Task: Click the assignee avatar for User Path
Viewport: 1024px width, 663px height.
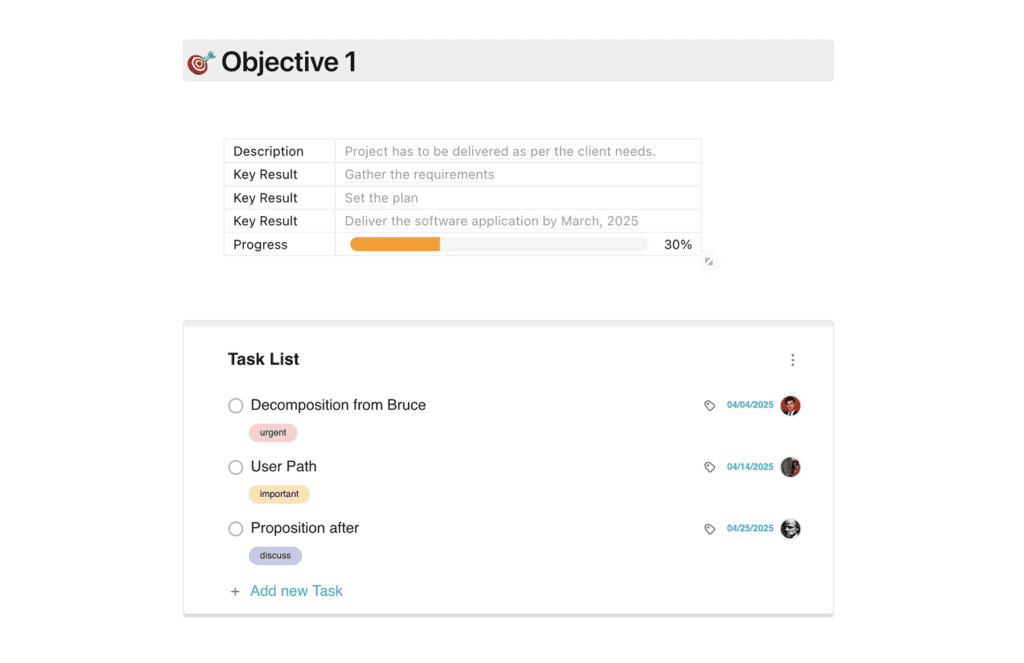Action: pyautogui.click(x=790, y=467)
